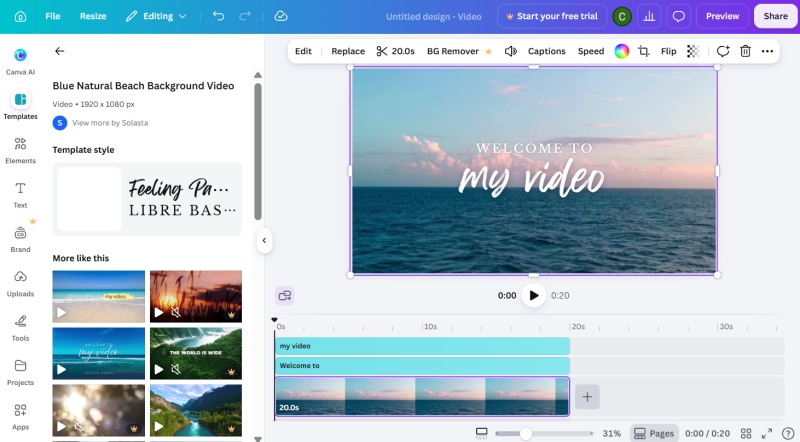Select the river valley template thumbnail

(196, 410)
